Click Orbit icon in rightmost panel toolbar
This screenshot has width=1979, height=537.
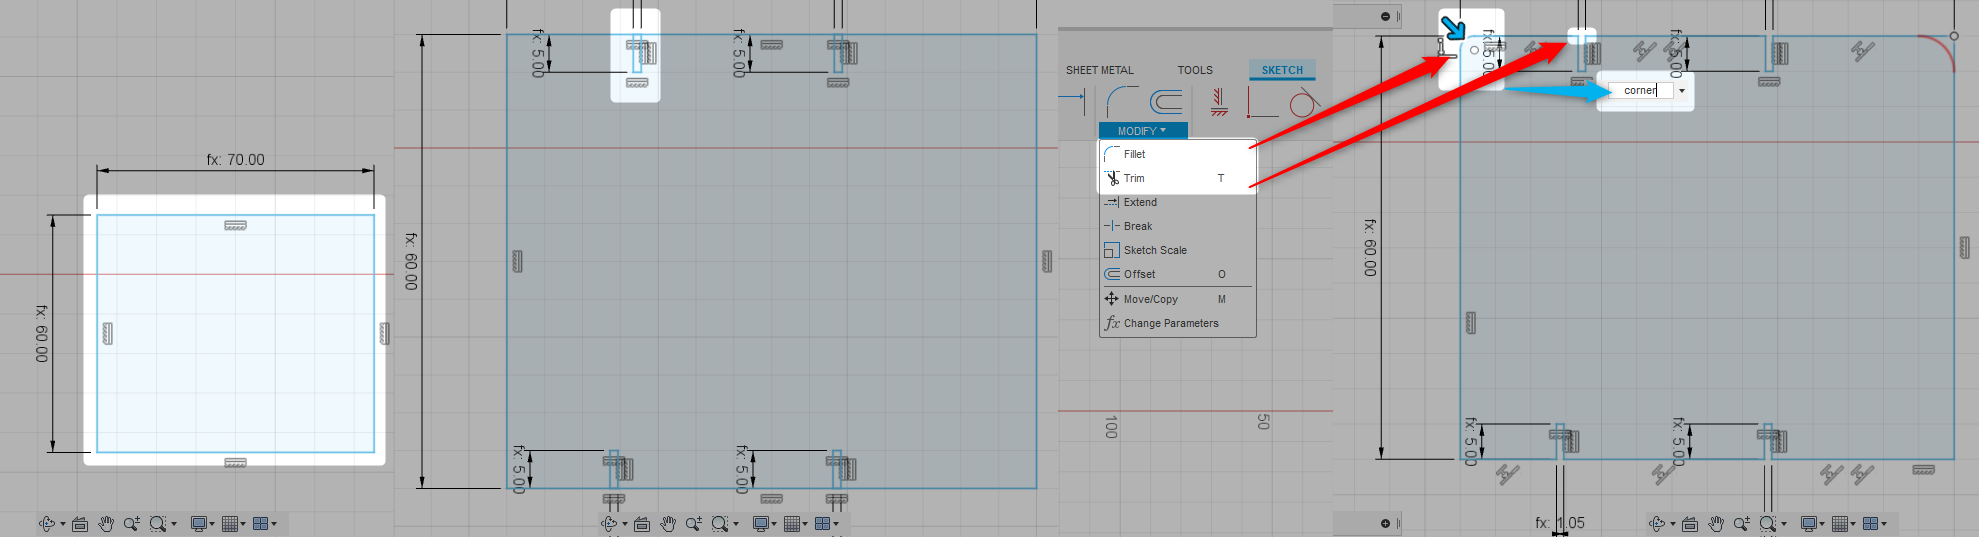click(1657, 523)
